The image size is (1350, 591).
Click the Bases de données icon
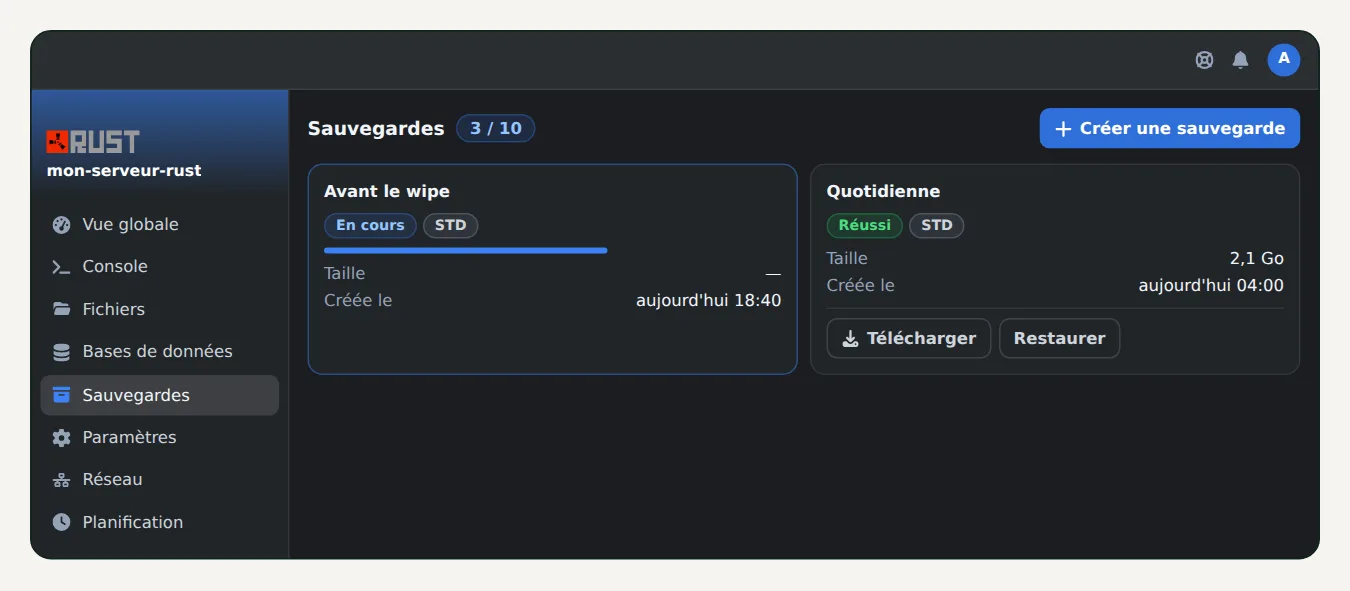coord(62,352)
